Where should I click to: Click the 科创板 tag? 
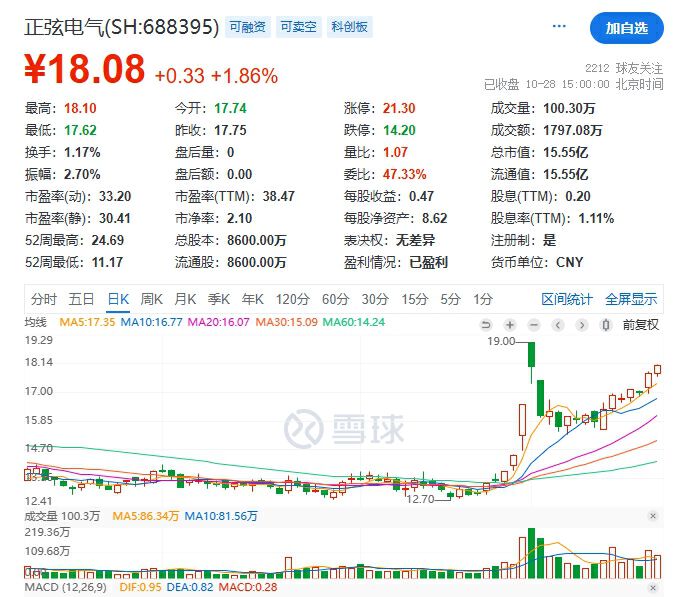(x=349, y=27)
